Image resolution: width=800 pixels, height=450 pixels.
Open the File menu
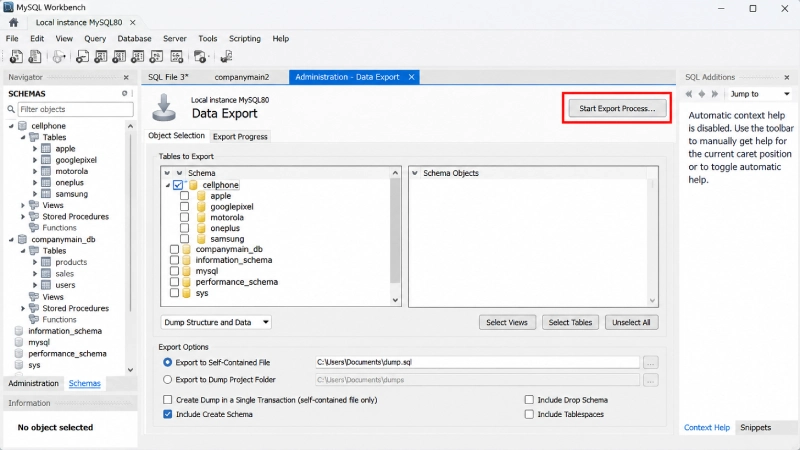tap(12, 39)
